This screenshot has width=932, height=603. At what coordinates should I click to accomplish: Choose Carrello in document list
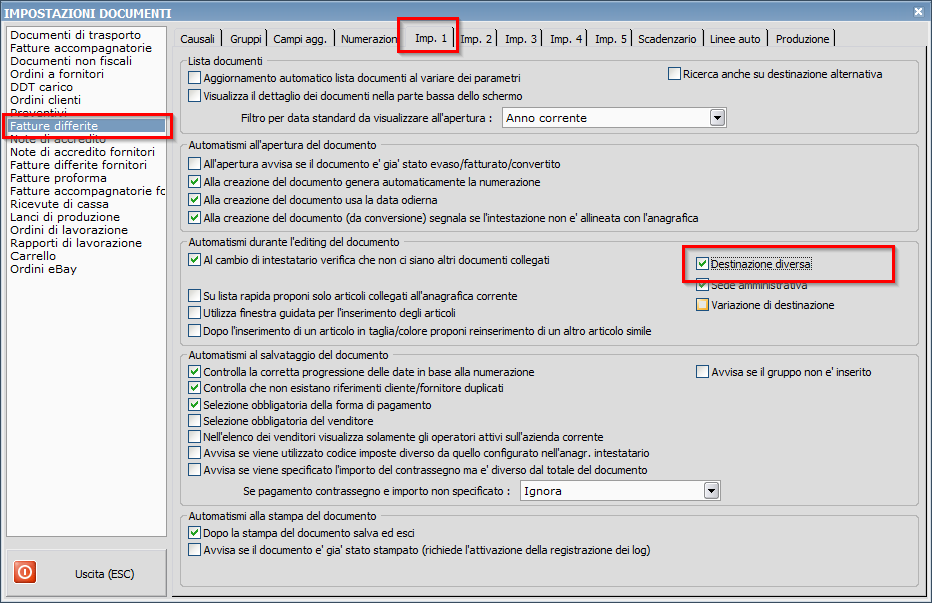(33, 257)
